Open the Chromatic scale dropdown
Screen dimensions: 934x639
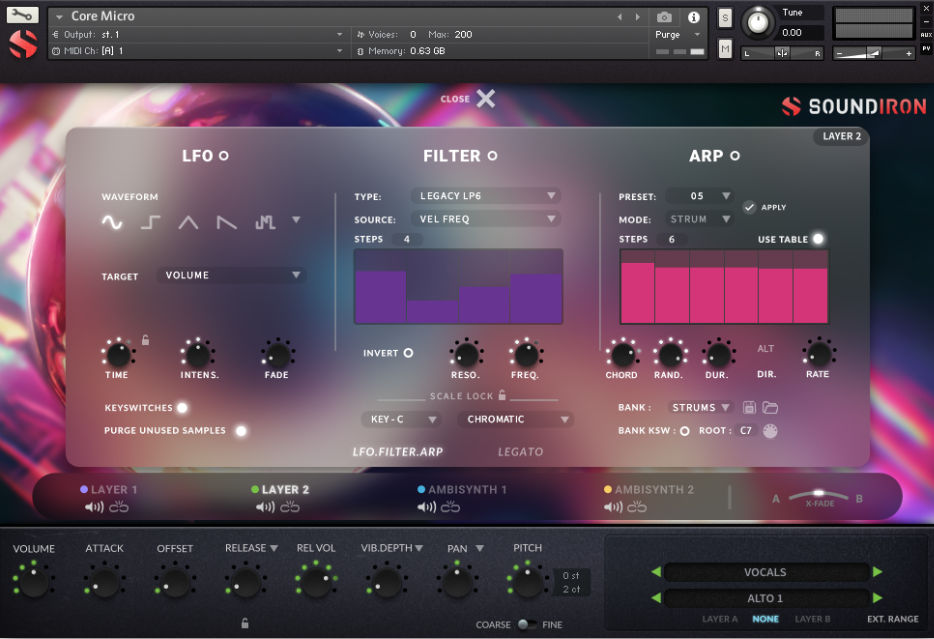click(515, 419)
